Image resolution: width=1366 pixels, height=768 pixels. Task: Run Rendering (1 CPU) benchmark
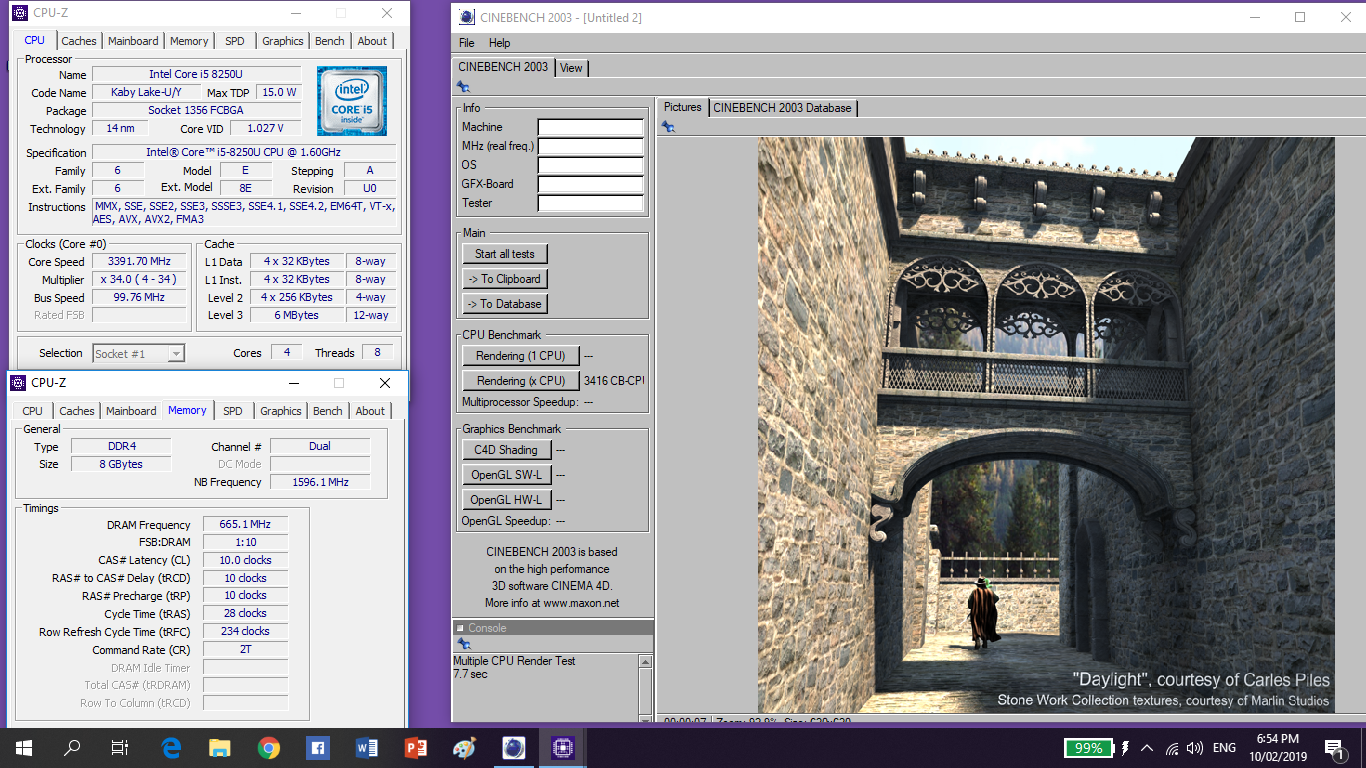(x=521, y=356)
